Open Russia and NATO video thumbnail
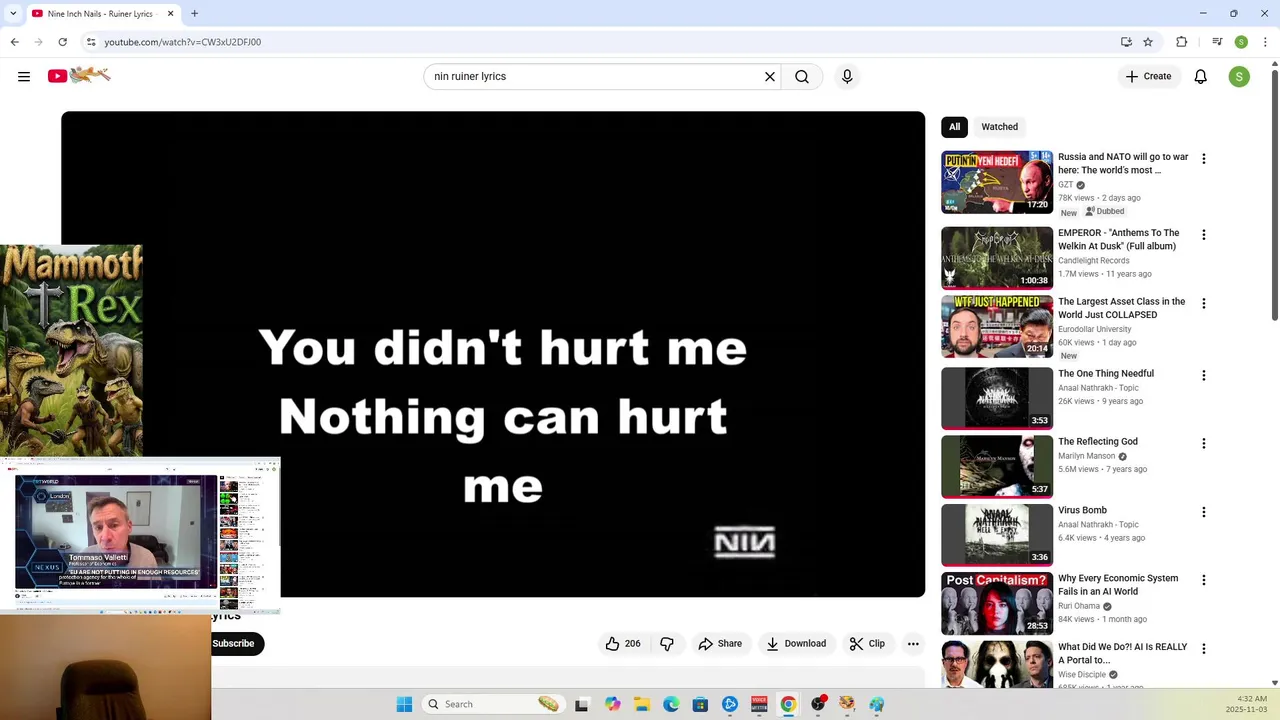1280x720 pixels. click(997, 182)
